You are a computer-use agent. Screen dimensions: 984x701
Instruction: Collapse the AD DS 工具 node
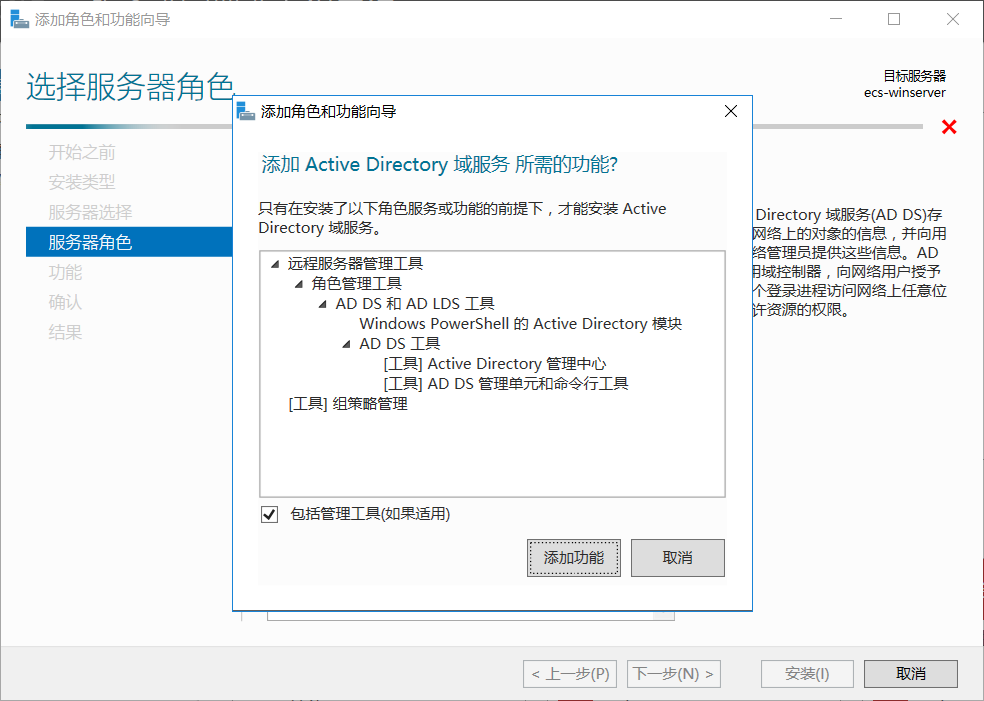[x=346, y=345]
